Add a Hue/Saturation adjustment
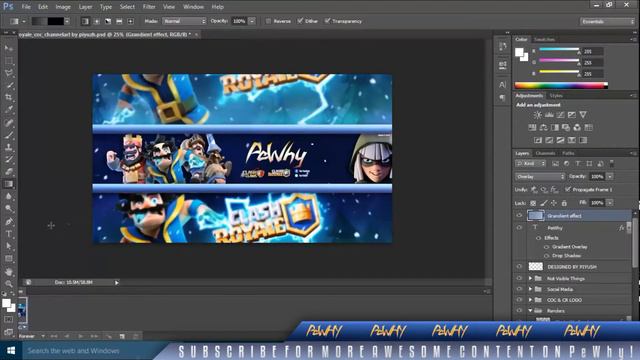Screen dimensions: 640x360 click(x=532, y=128)
